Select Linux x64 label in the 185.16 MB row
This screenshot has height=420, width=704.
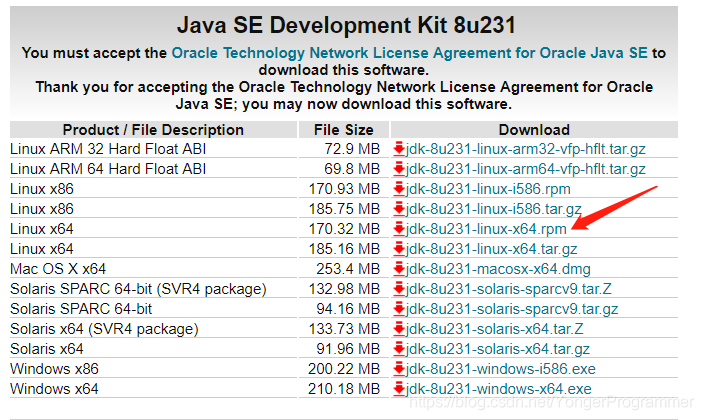pos(42,249)
